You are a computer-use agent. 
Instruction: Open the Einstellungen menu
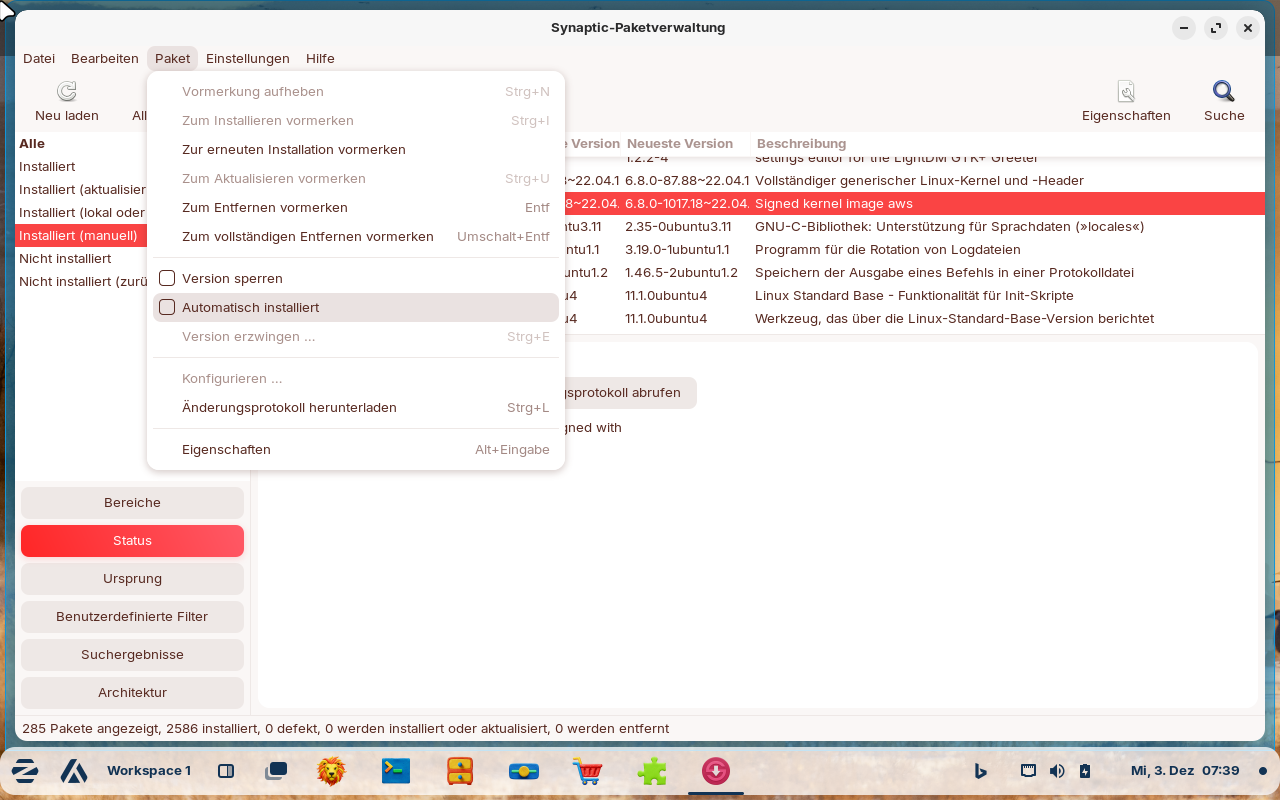coord(247,59)
